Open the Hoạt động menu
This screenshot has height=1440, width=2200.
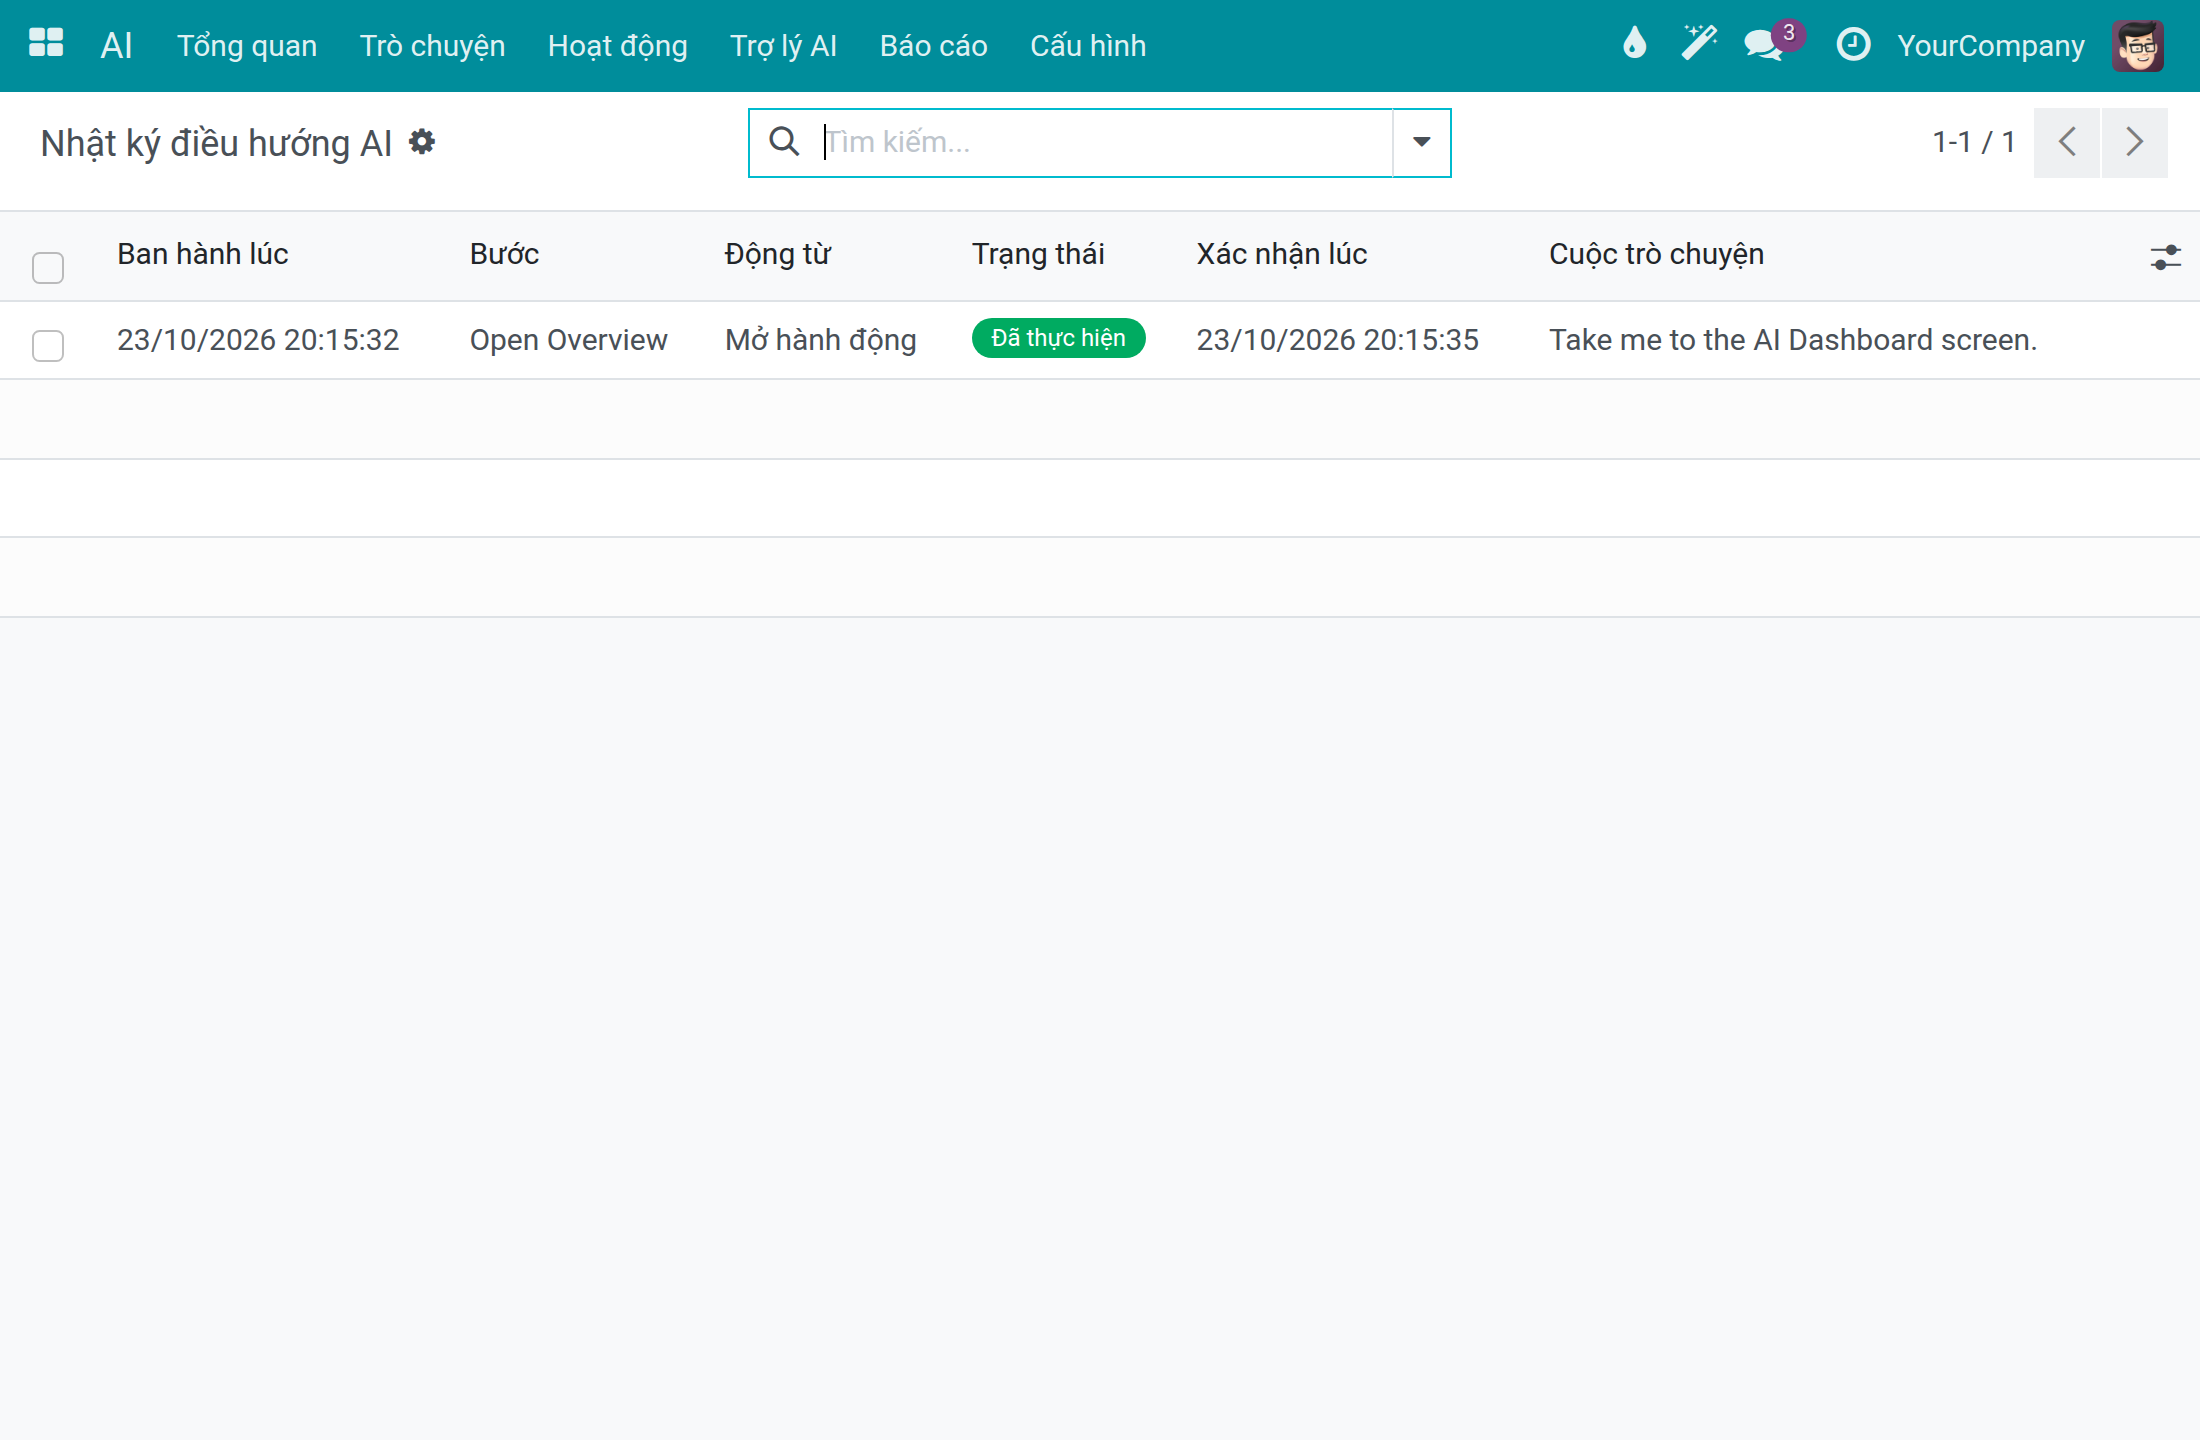tap(618, 46)
